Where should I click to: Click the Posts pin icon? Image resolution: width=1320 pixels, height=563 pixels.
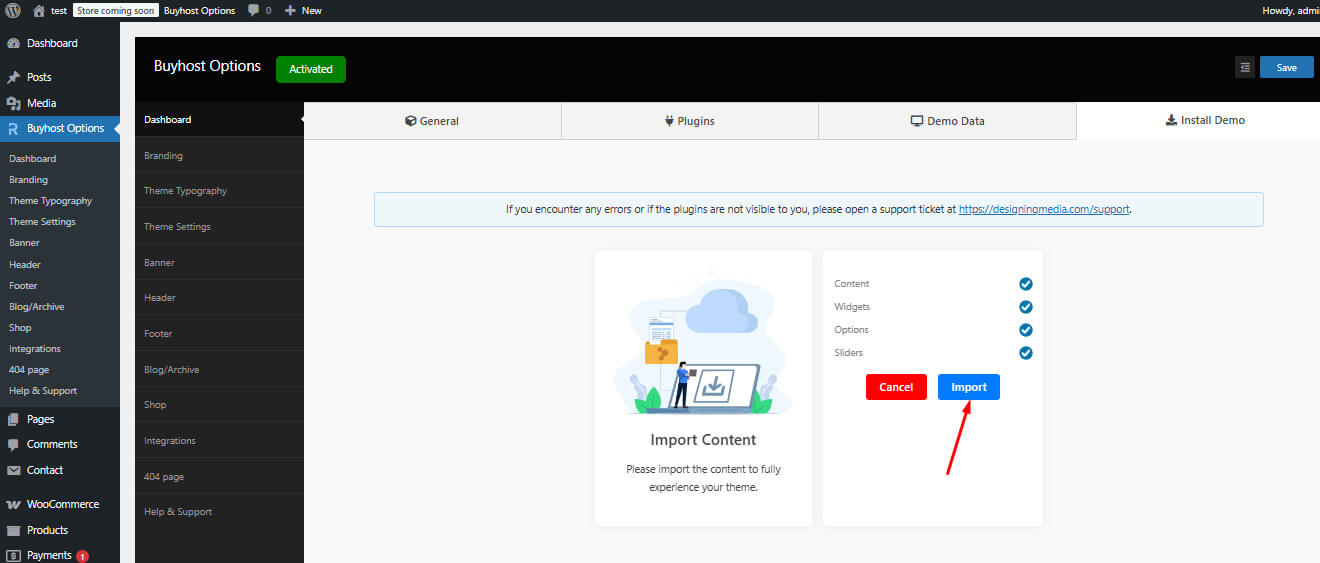pyautogui.click(x=13, y=77)
